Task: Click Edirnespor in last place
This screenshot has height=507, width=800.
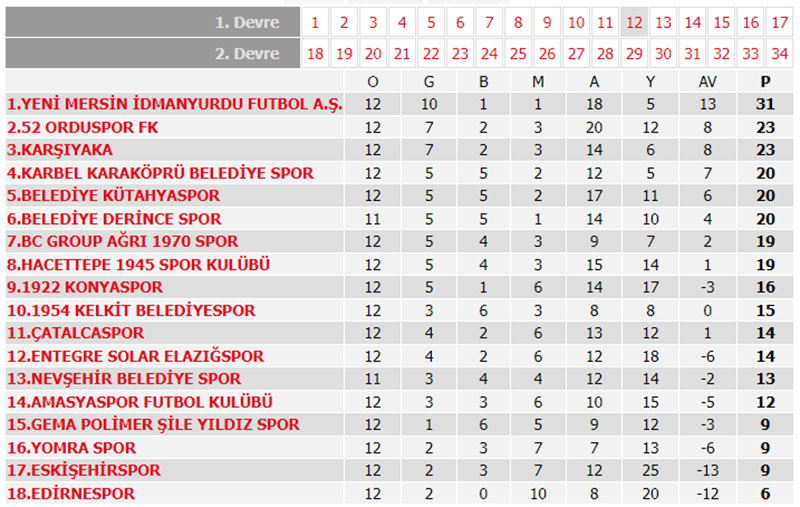Action: pos(71,493)
